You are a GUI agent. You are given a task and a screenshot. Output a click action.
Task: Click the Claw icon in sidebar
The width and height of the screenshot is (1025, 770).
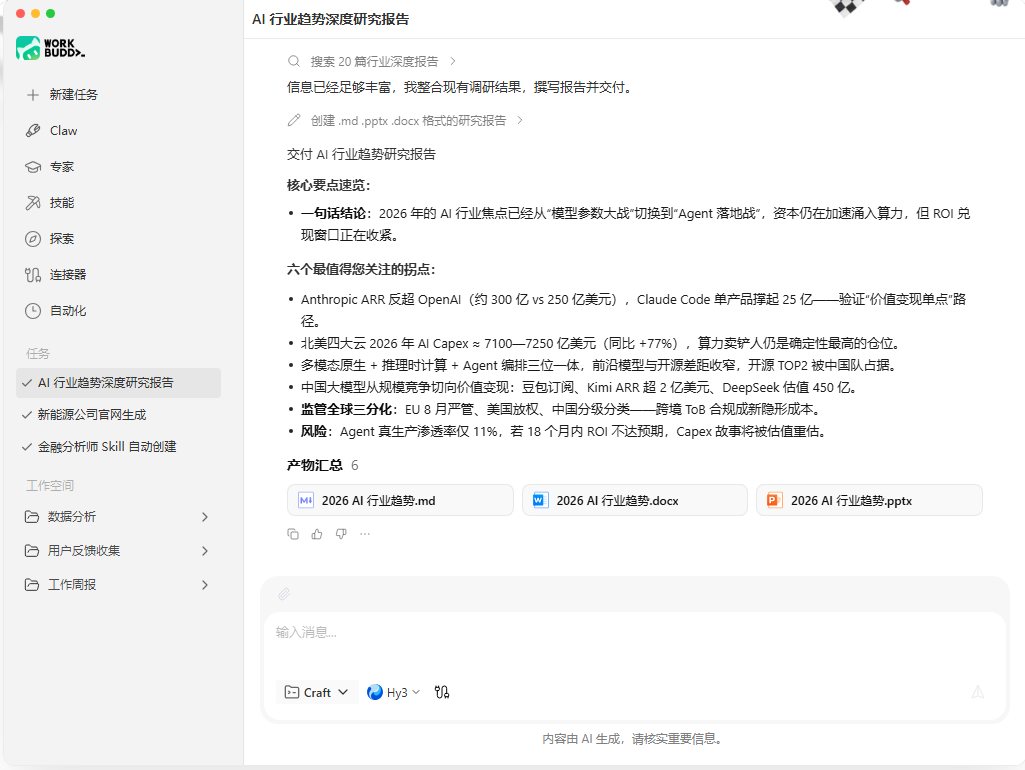point(33,131)
